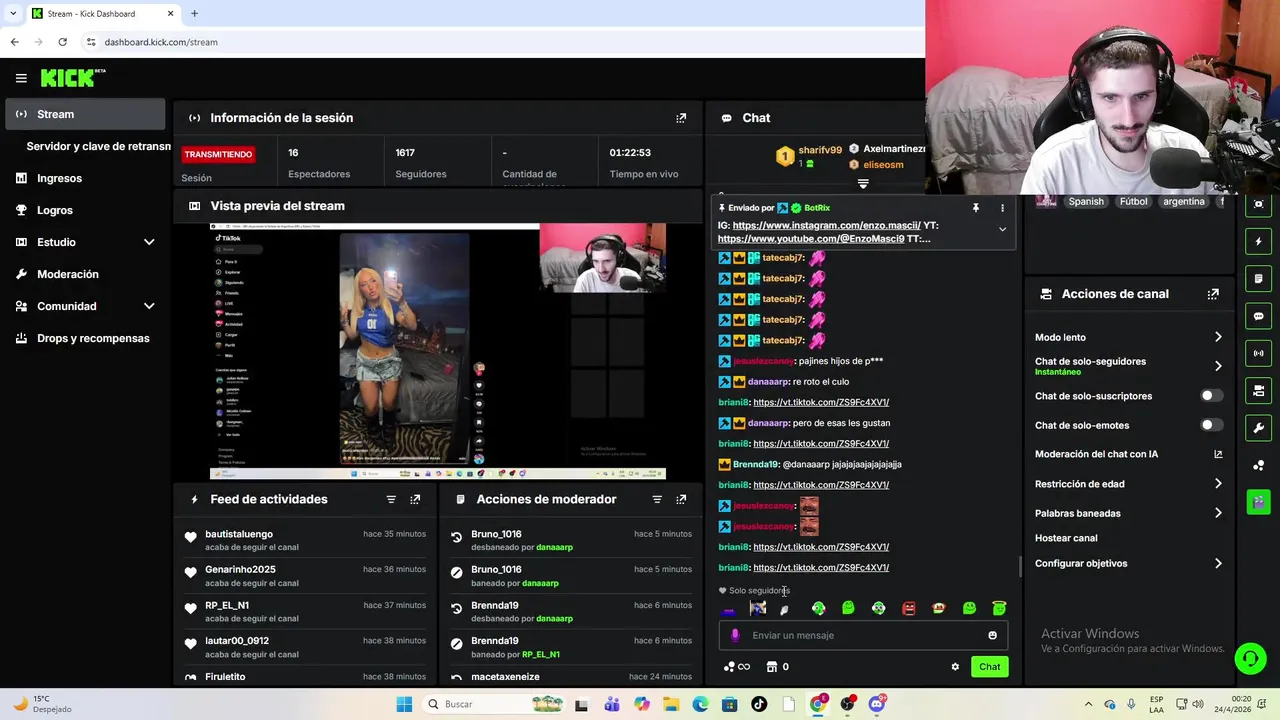The image size is (1280, 720).
Task: Click the green support headset button
Action: pyautogui.click(x=1250, y=658)
